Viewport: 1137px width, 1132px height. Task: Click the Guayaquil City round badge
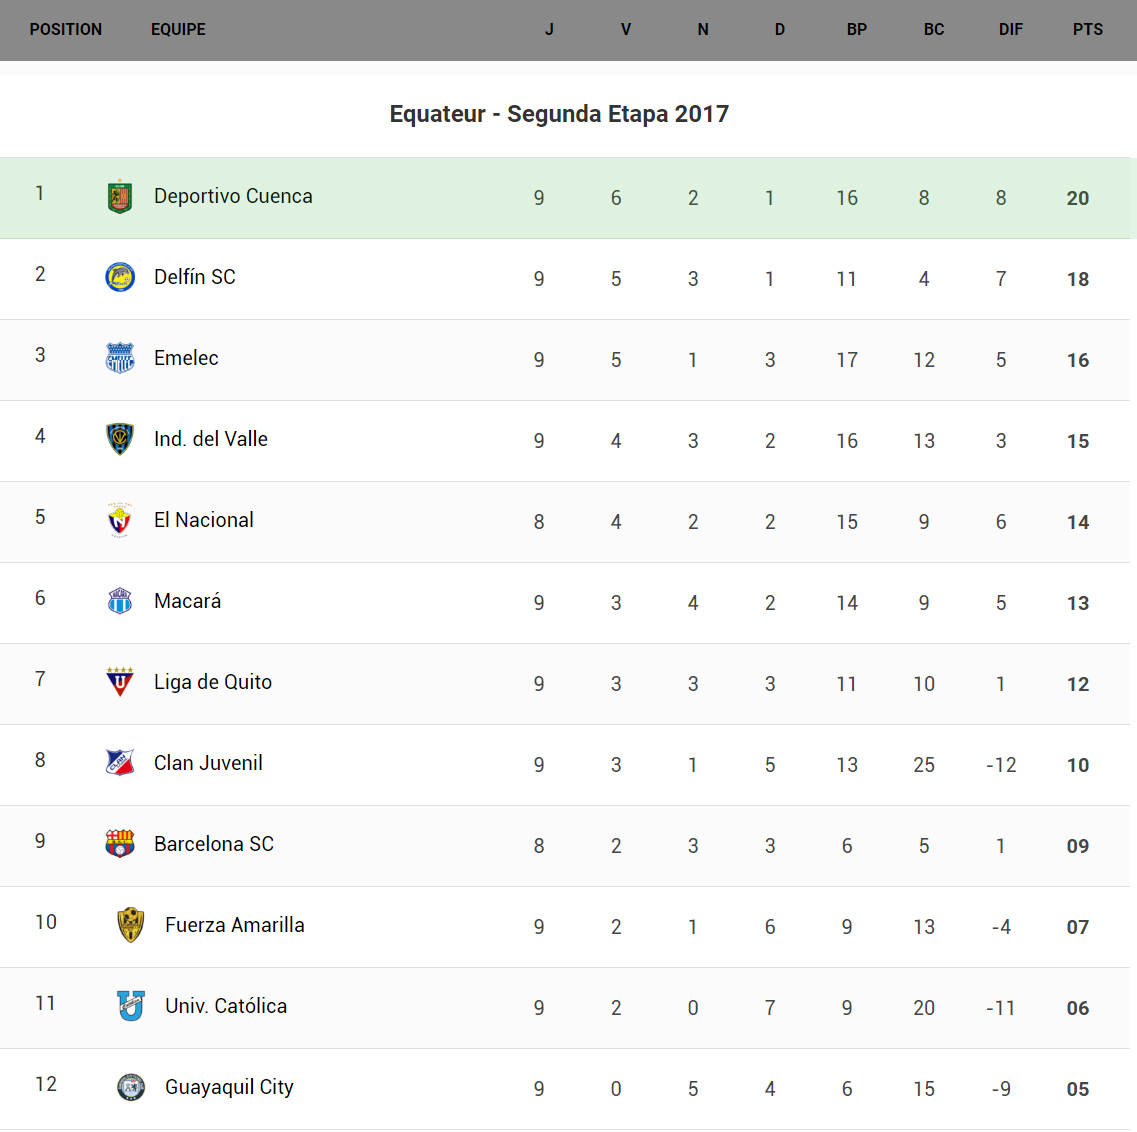(x=131, y=1087)
